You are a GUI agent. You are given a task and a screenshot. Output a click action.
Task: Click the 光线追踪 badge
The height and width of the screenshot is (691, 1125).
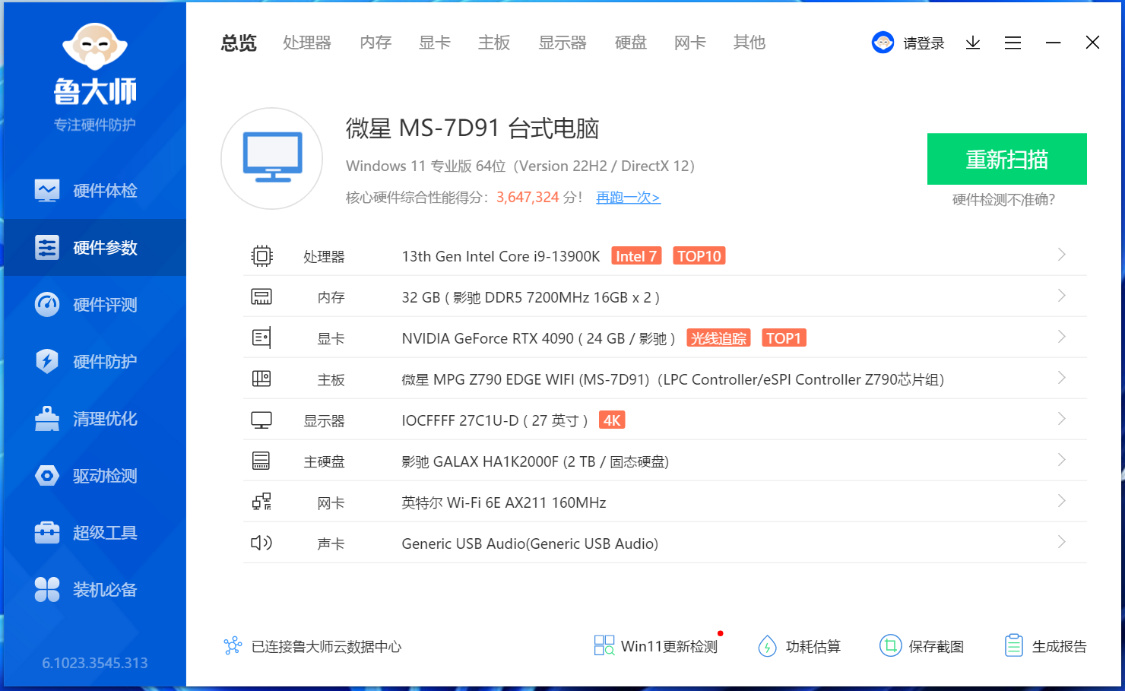click(x=718, y=338)
